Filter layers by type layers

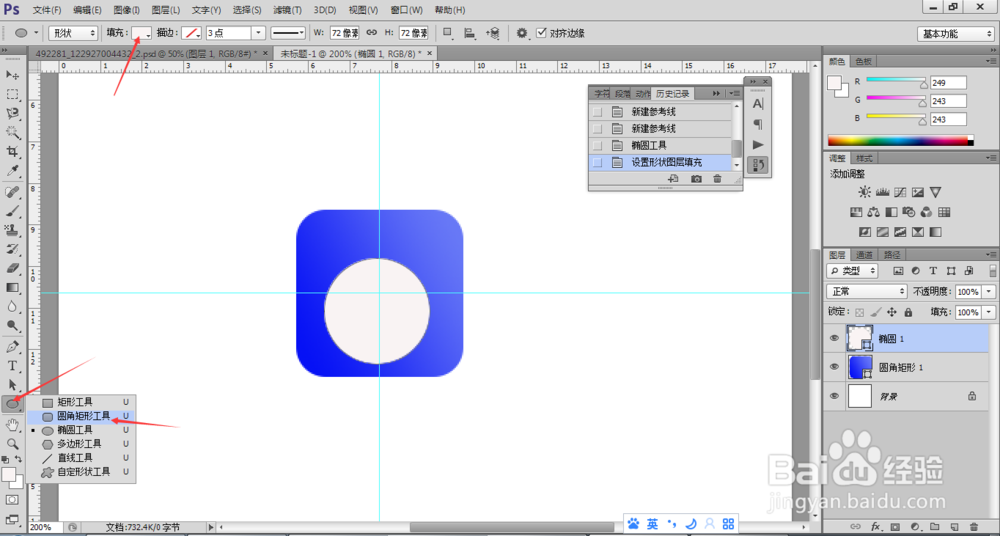[x=933, y=271]
